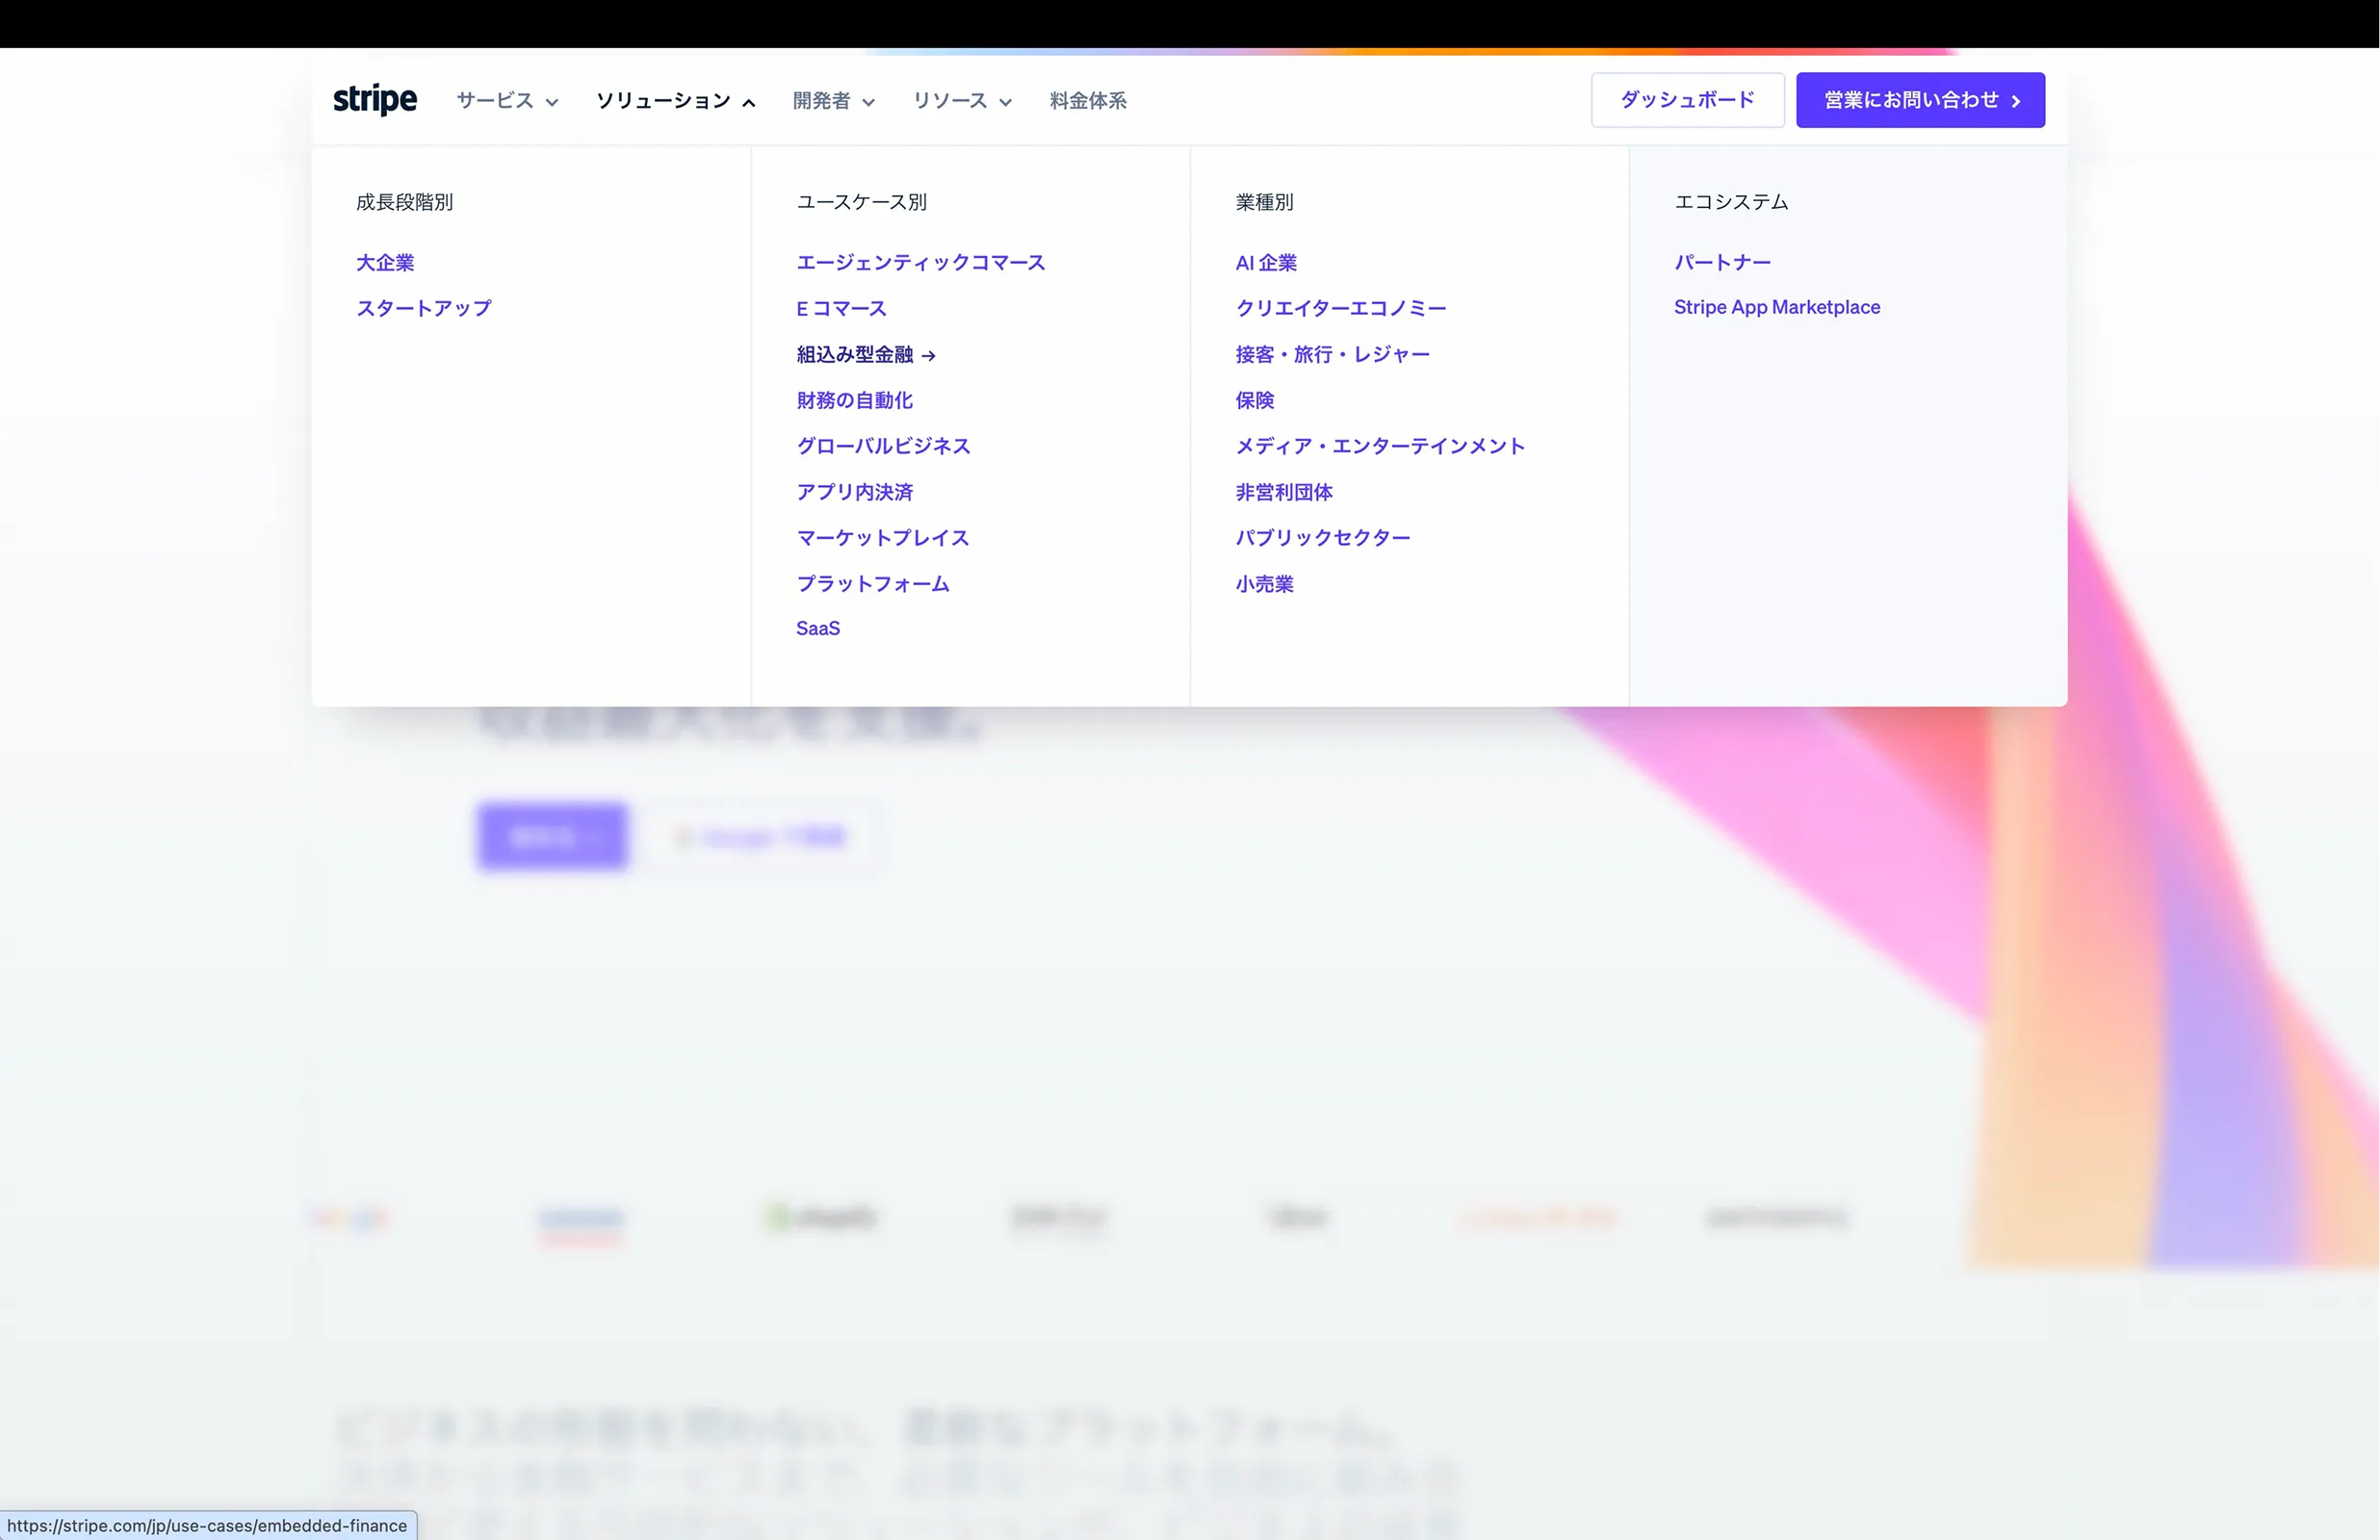Open 接客・旅行・レジャー link
2380x1540 pixels.
1332,354
